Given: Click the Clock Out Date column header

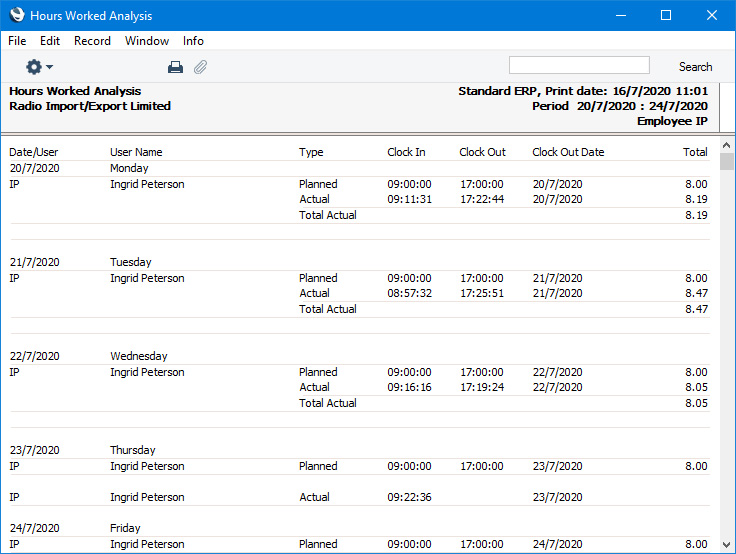Looking at the screenshot, I should (568, 152).
